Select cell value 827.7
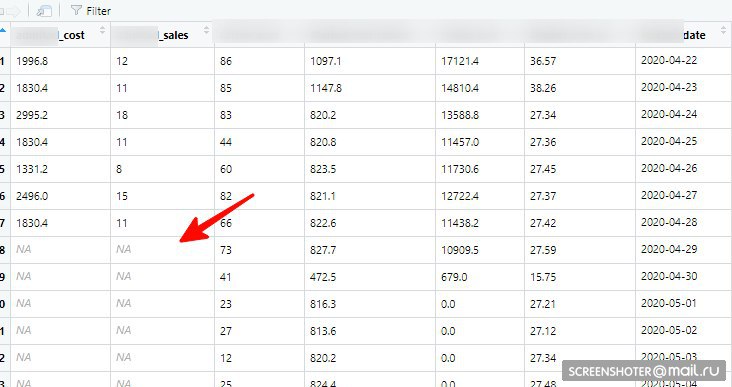Screen dimensions: 732x387 tap(323, 251)
